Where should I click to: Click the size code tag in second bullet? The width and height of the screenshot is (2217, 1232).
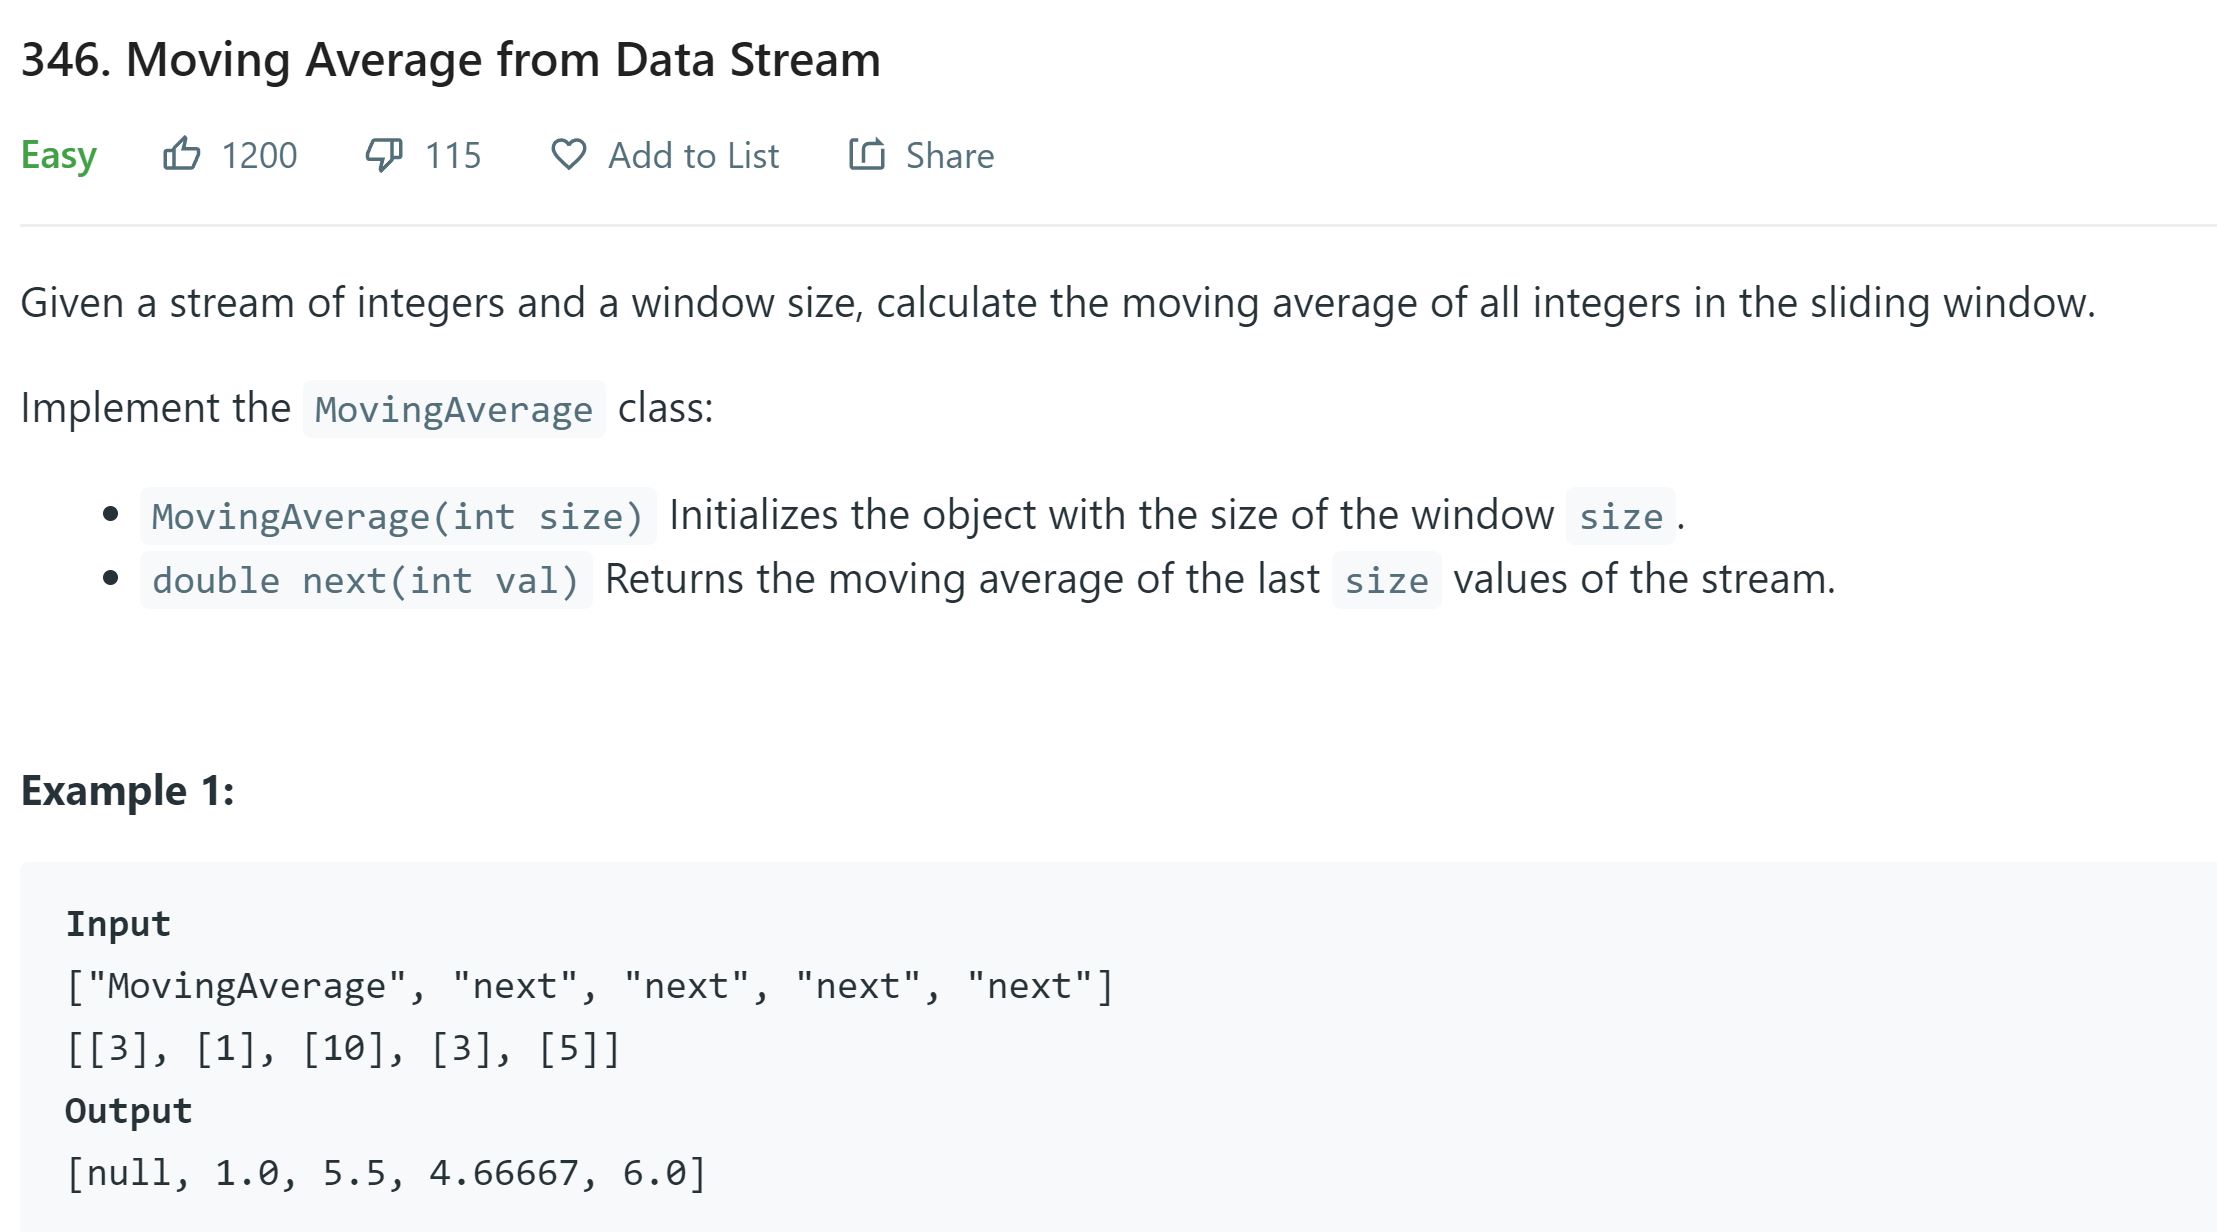[x=1386, y=580]
